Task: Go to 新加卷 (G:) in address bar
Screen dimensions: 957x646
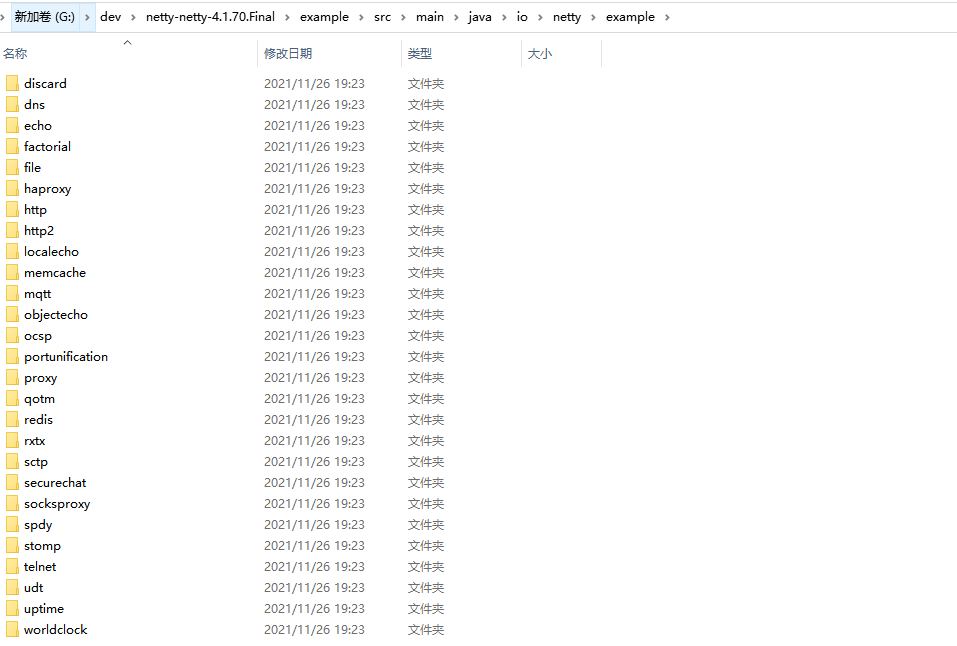Action: tap(45, 17)
